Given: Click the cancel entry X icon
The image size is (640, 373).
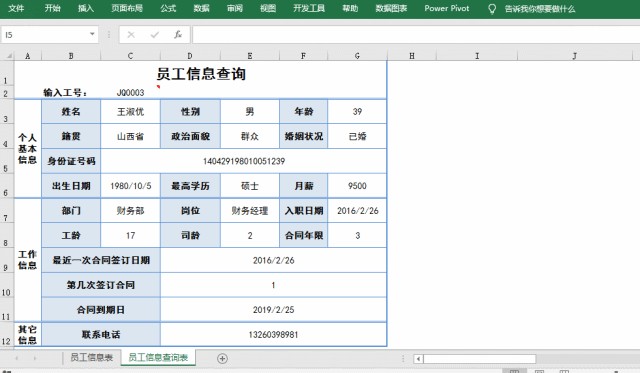Looking at the screenshot, I should [x=131, y=35].
